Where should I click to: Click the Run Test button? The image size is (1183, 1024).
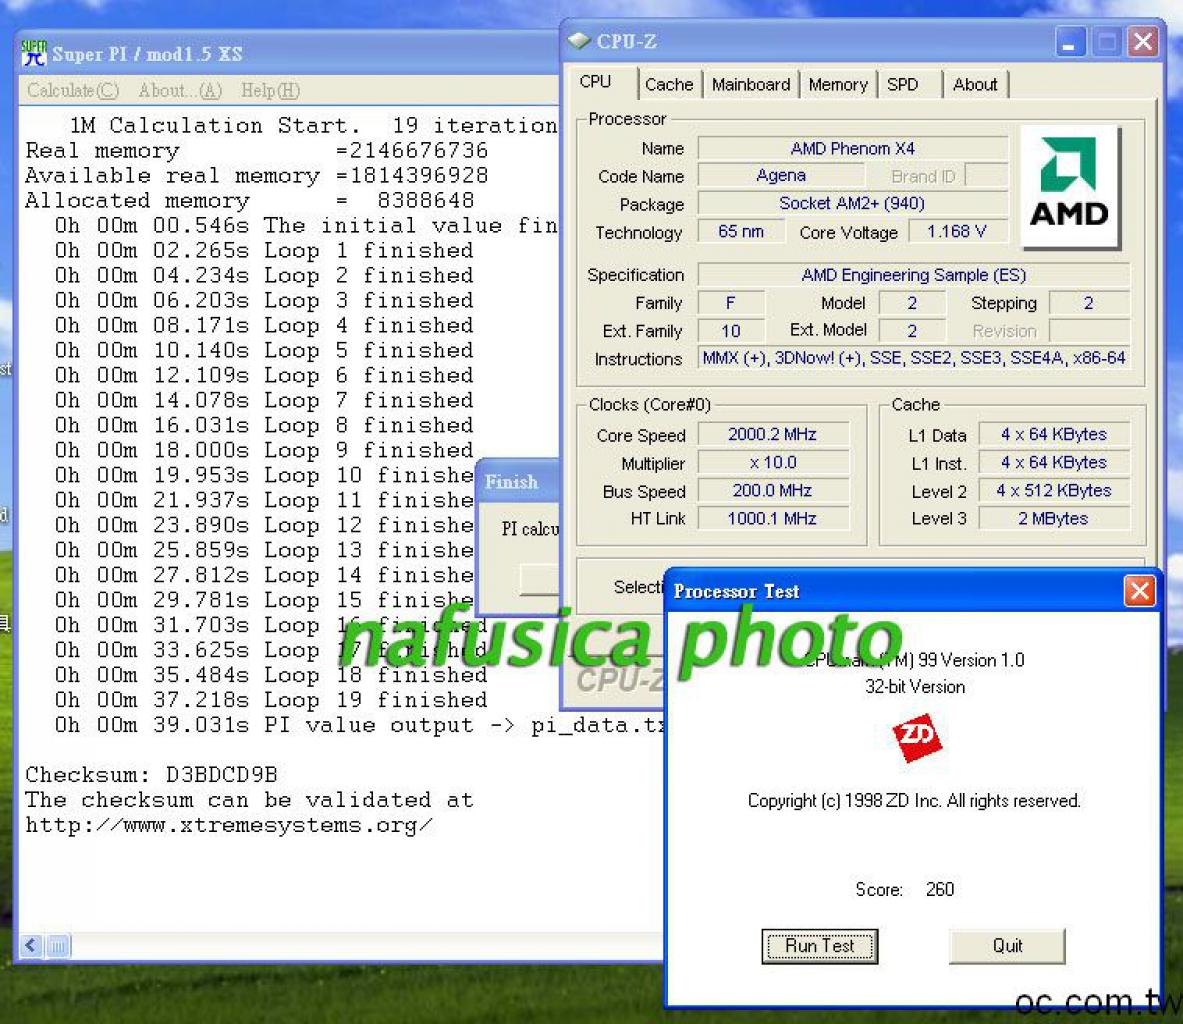(819, 946)
